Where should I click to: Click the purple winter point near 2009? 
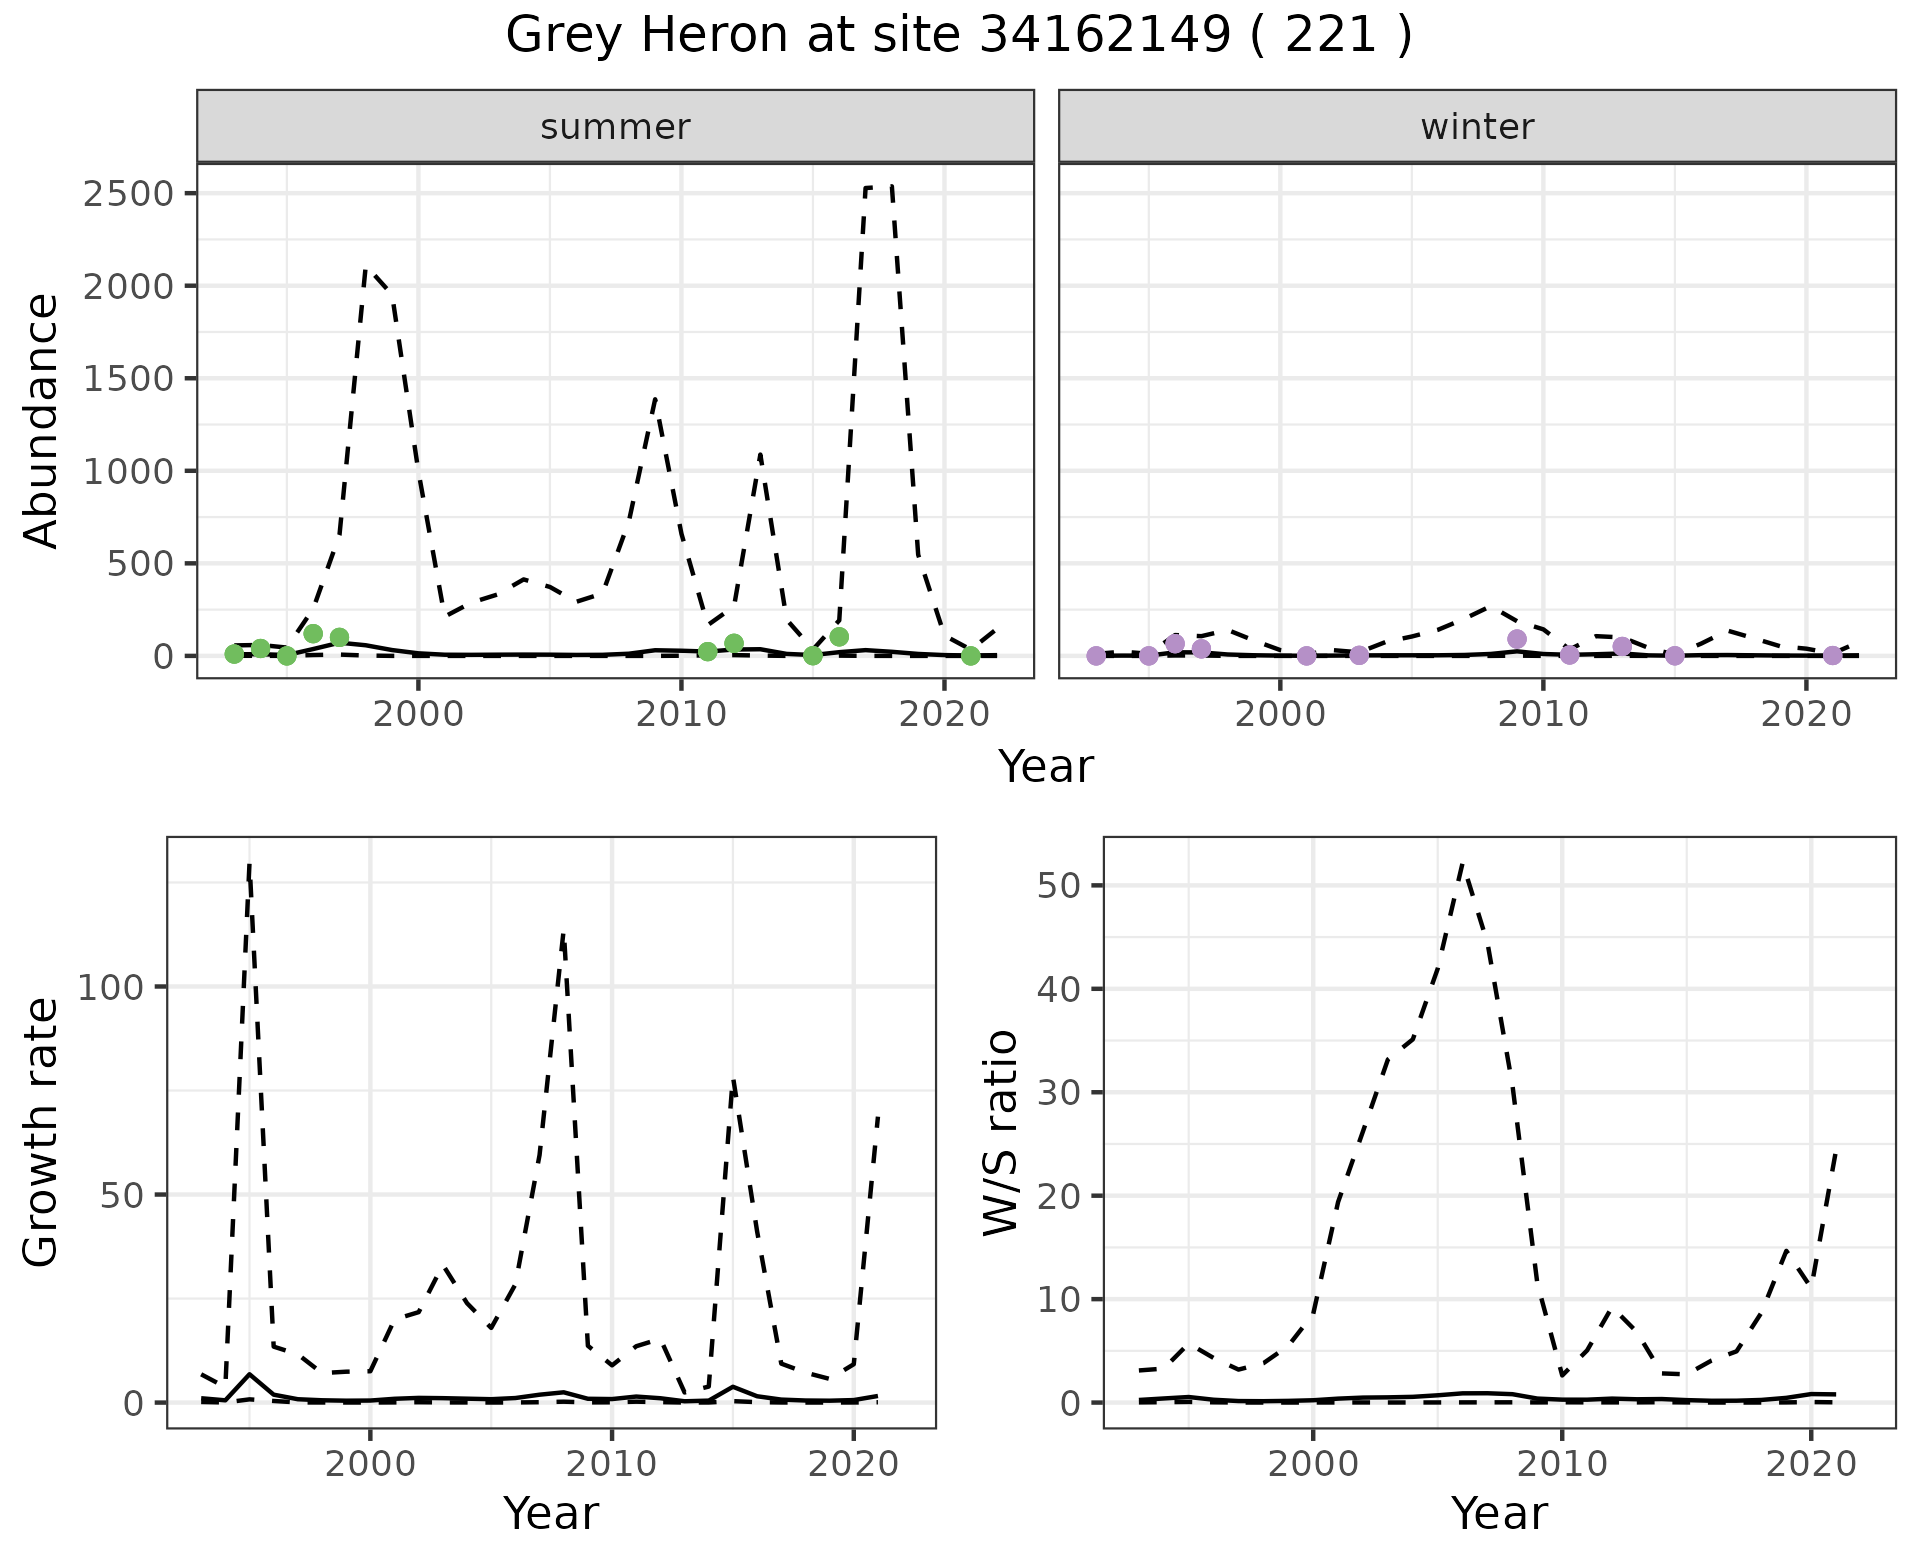pyautogui.click(x=1517, y=639)
